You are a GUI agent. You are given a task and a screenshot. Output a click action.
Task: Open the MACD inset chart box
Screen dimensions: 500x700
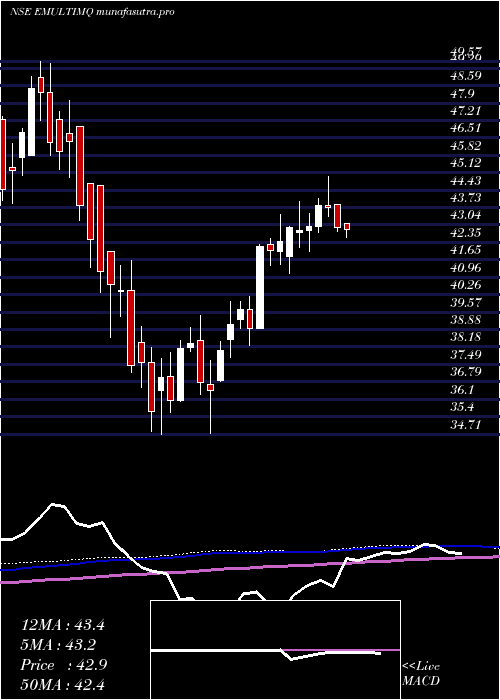275,650
